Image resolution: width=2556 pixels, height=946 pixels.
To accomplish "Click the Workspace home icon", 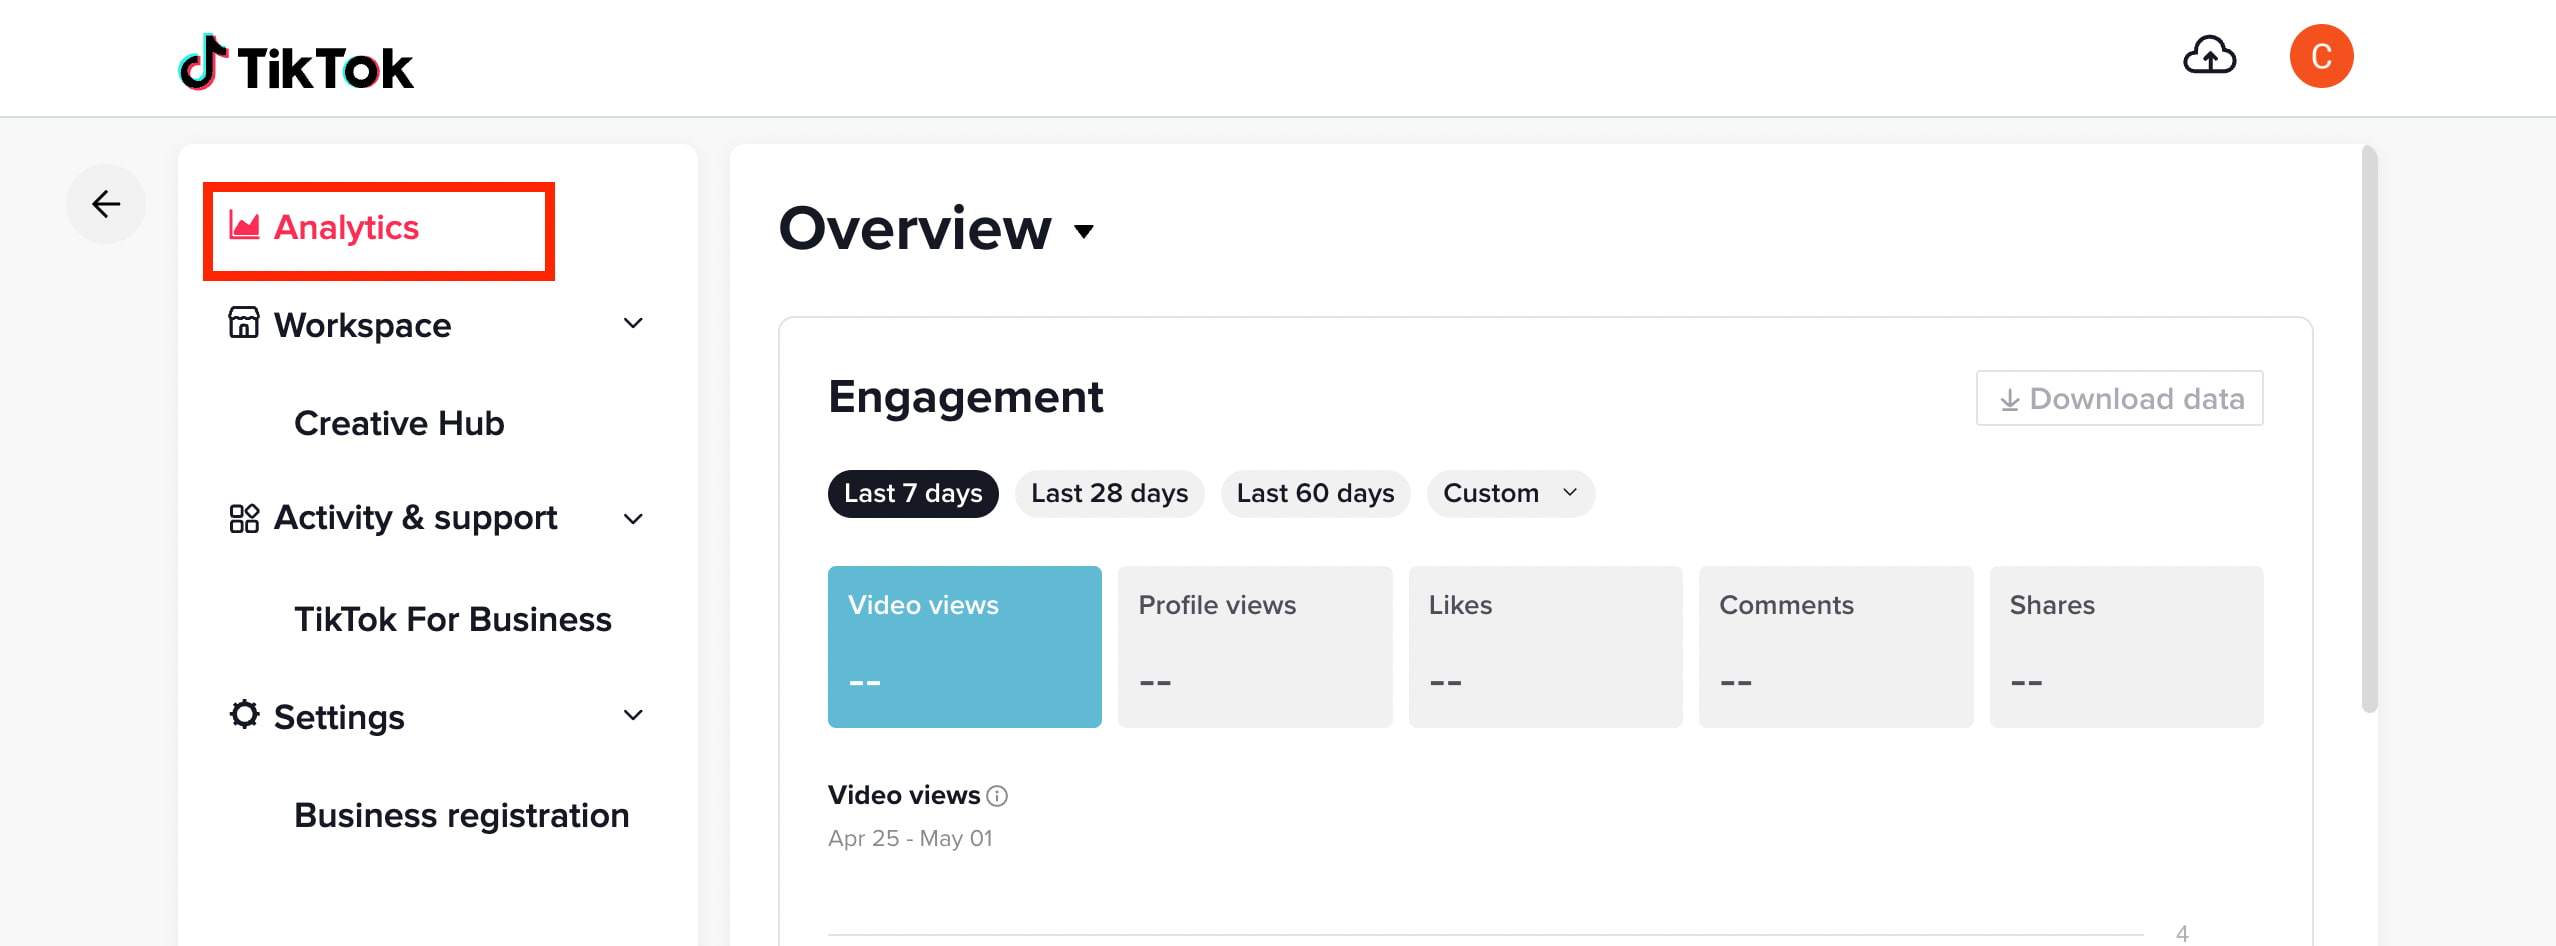I will [x=243, y=324].
